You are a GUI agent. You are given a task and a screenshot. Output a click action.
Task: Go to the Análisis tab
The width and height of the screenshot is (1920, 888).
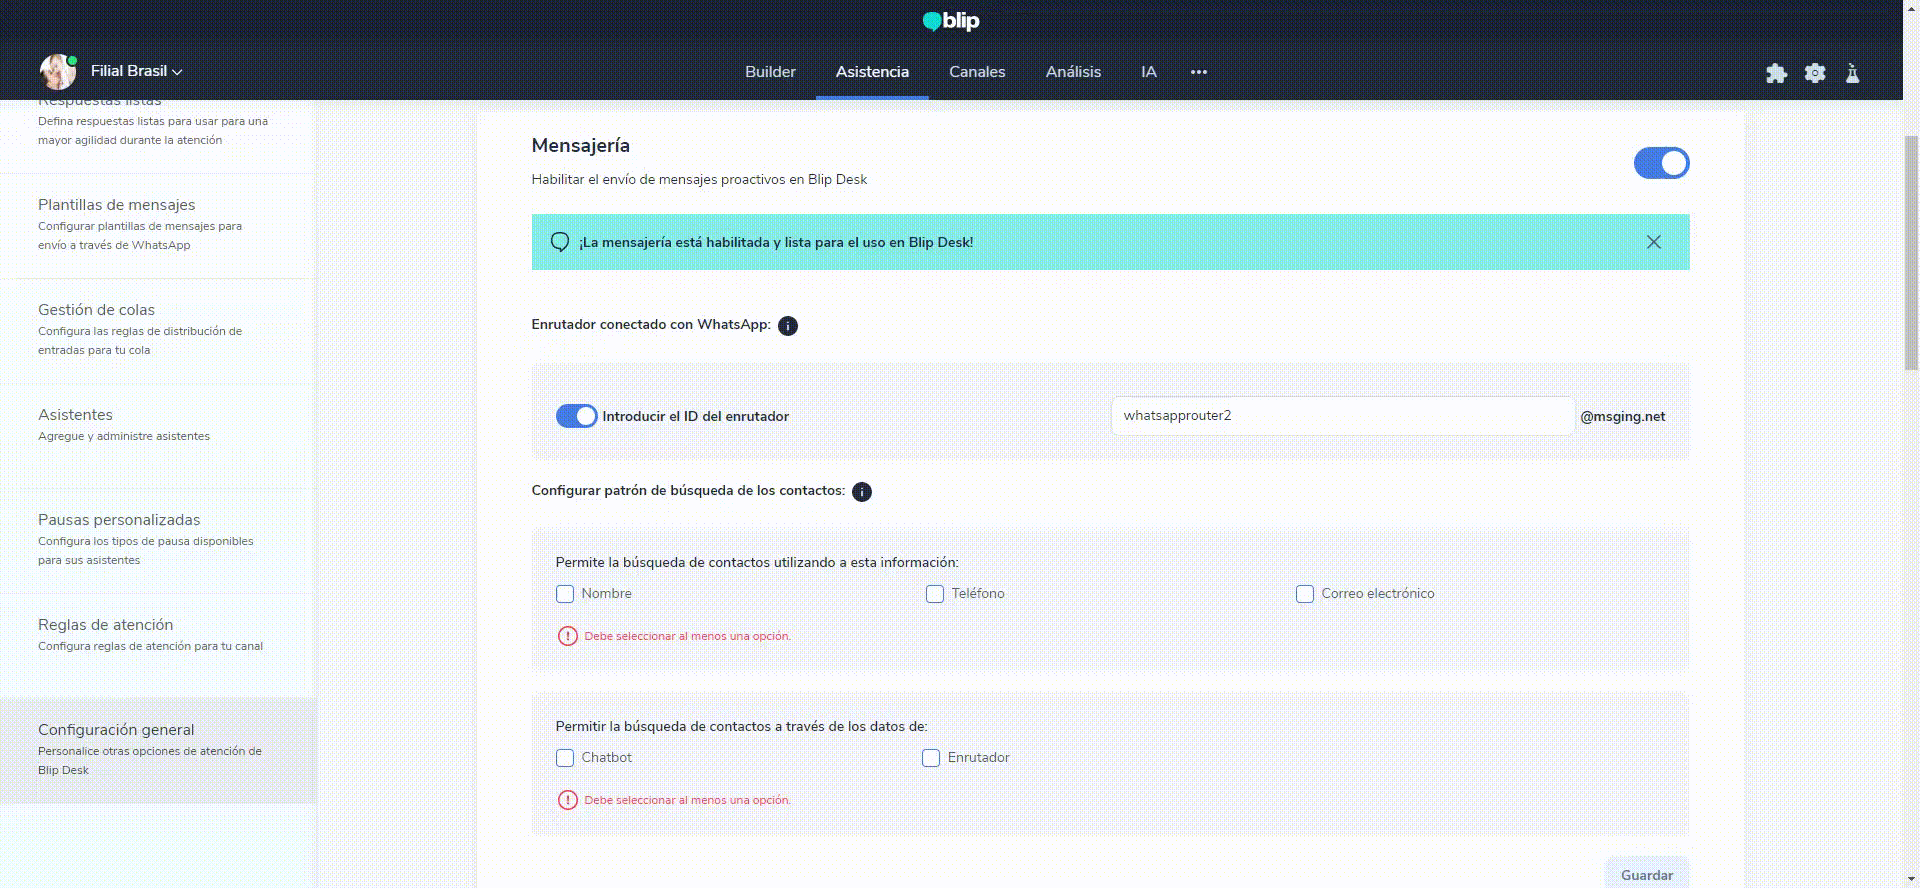[1073, 72]
